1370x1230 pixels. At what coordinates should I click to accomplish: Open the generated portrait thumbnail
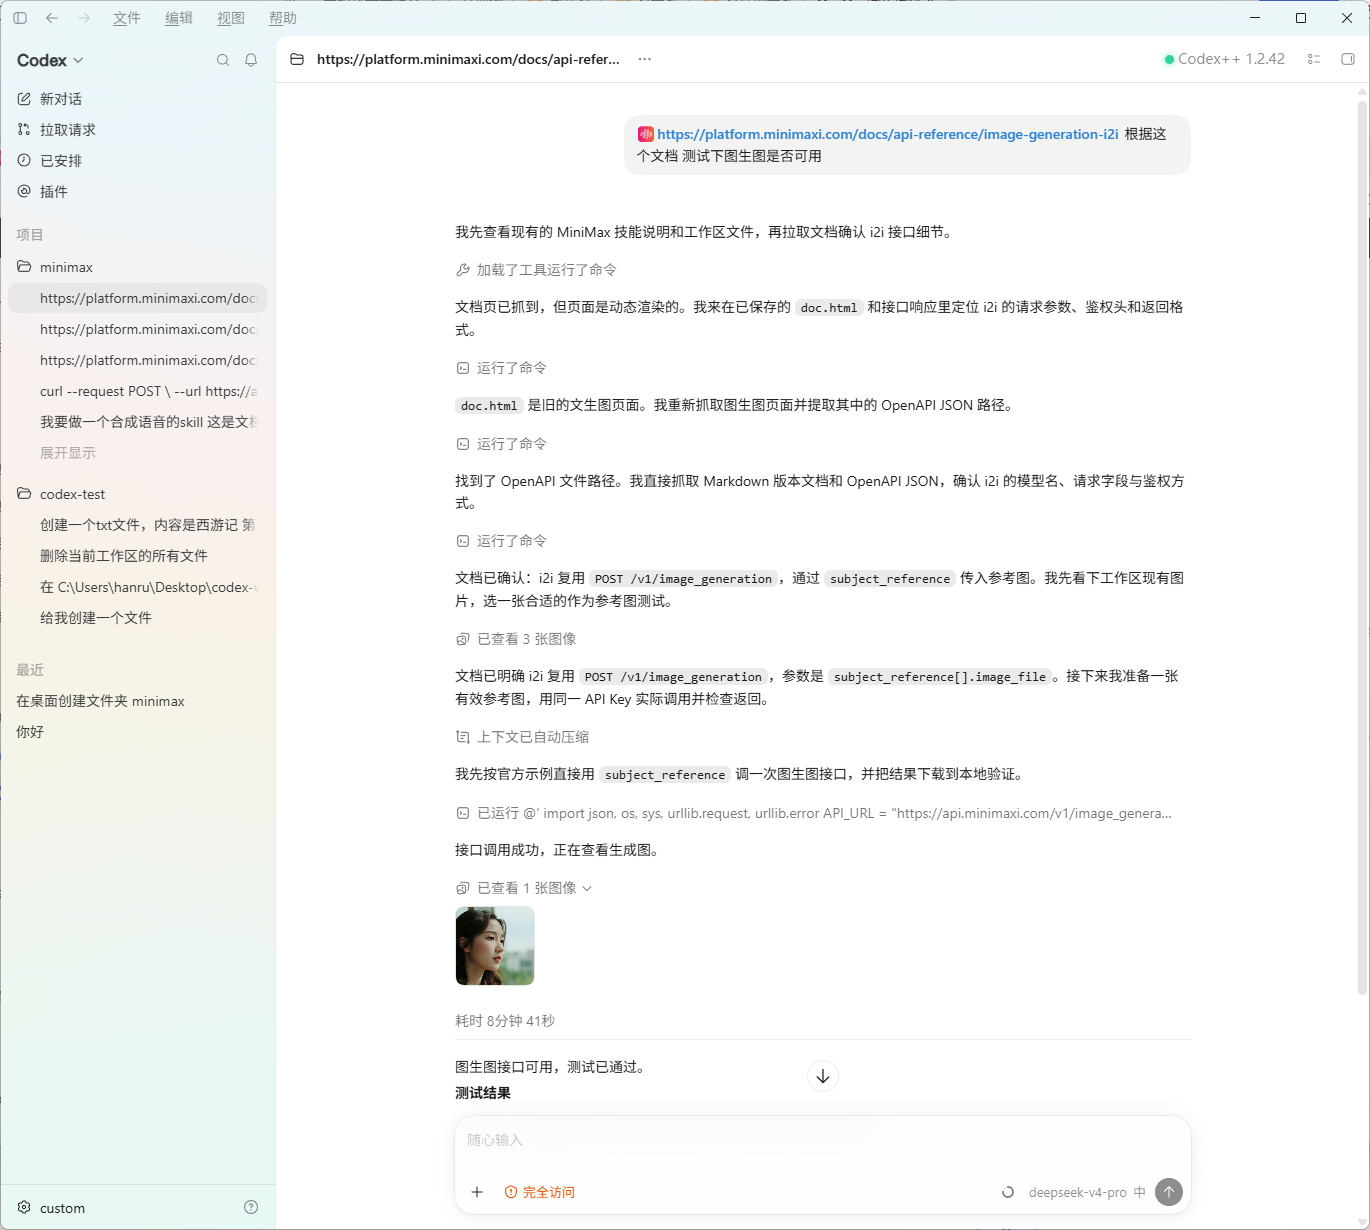tap(495, 946)
